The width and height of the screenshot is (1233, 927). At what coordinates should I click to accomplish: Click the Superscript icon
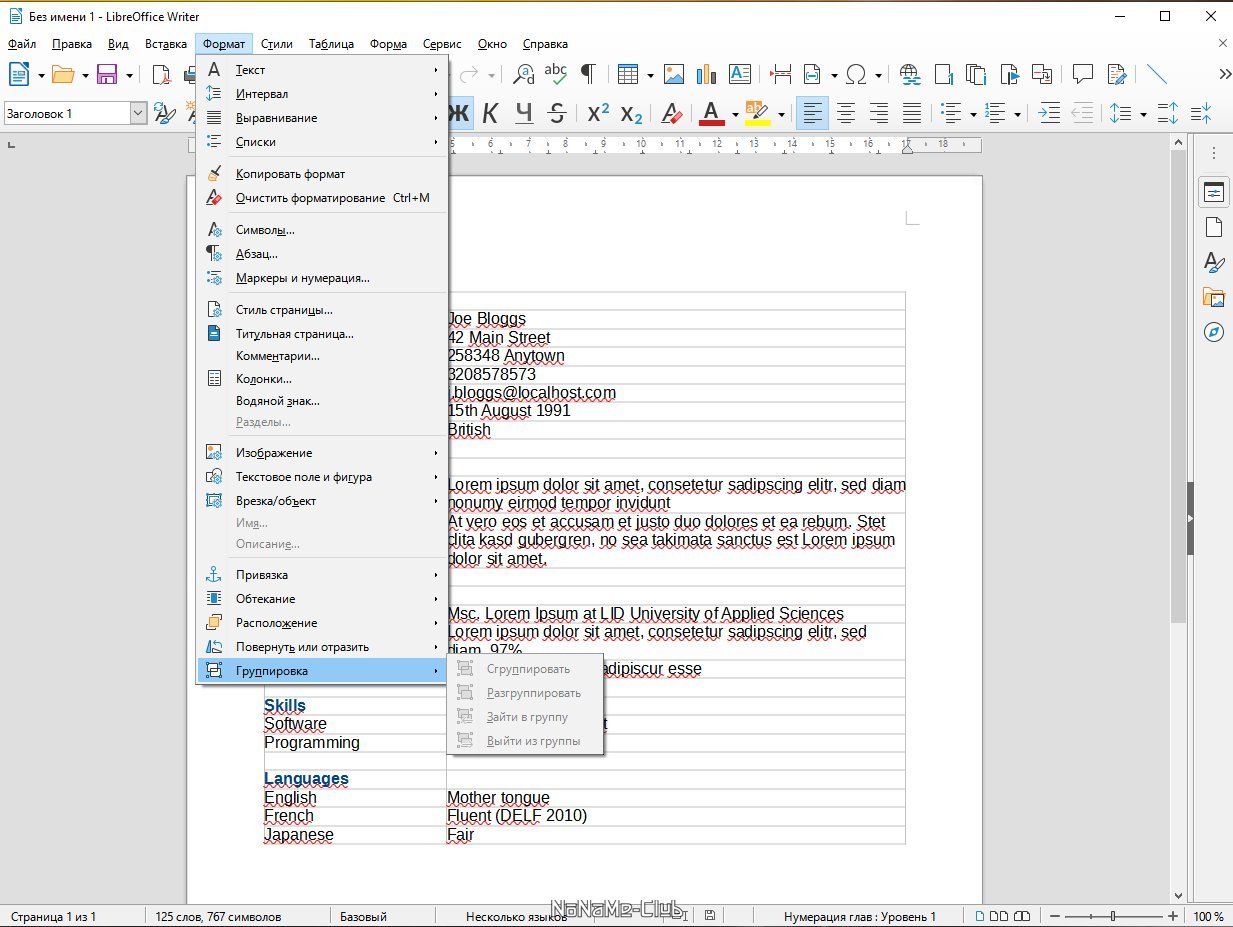[x=598, y=114]
